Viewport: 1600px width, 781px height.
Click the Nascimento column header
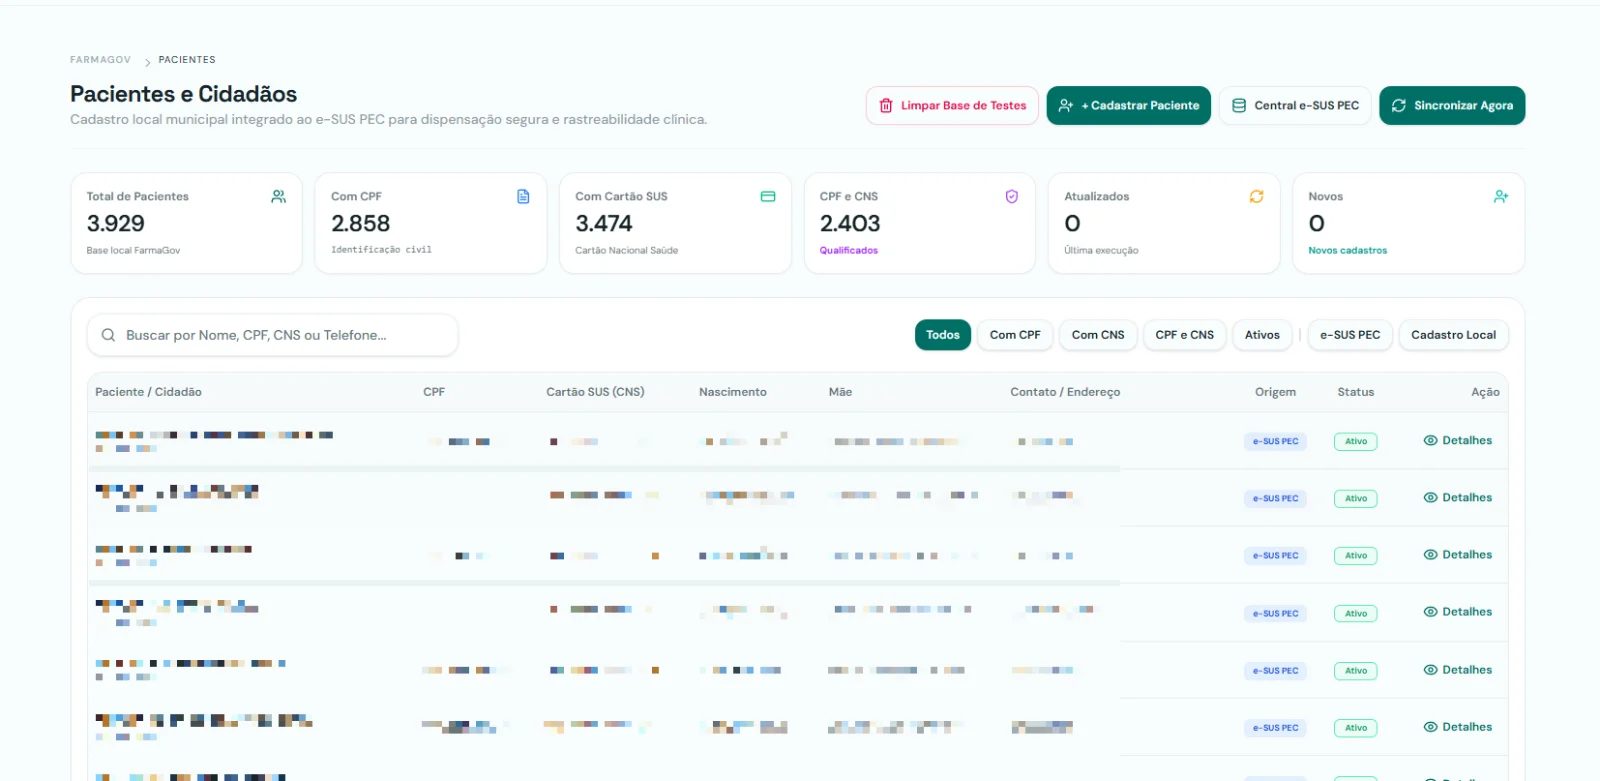point(733,392)
